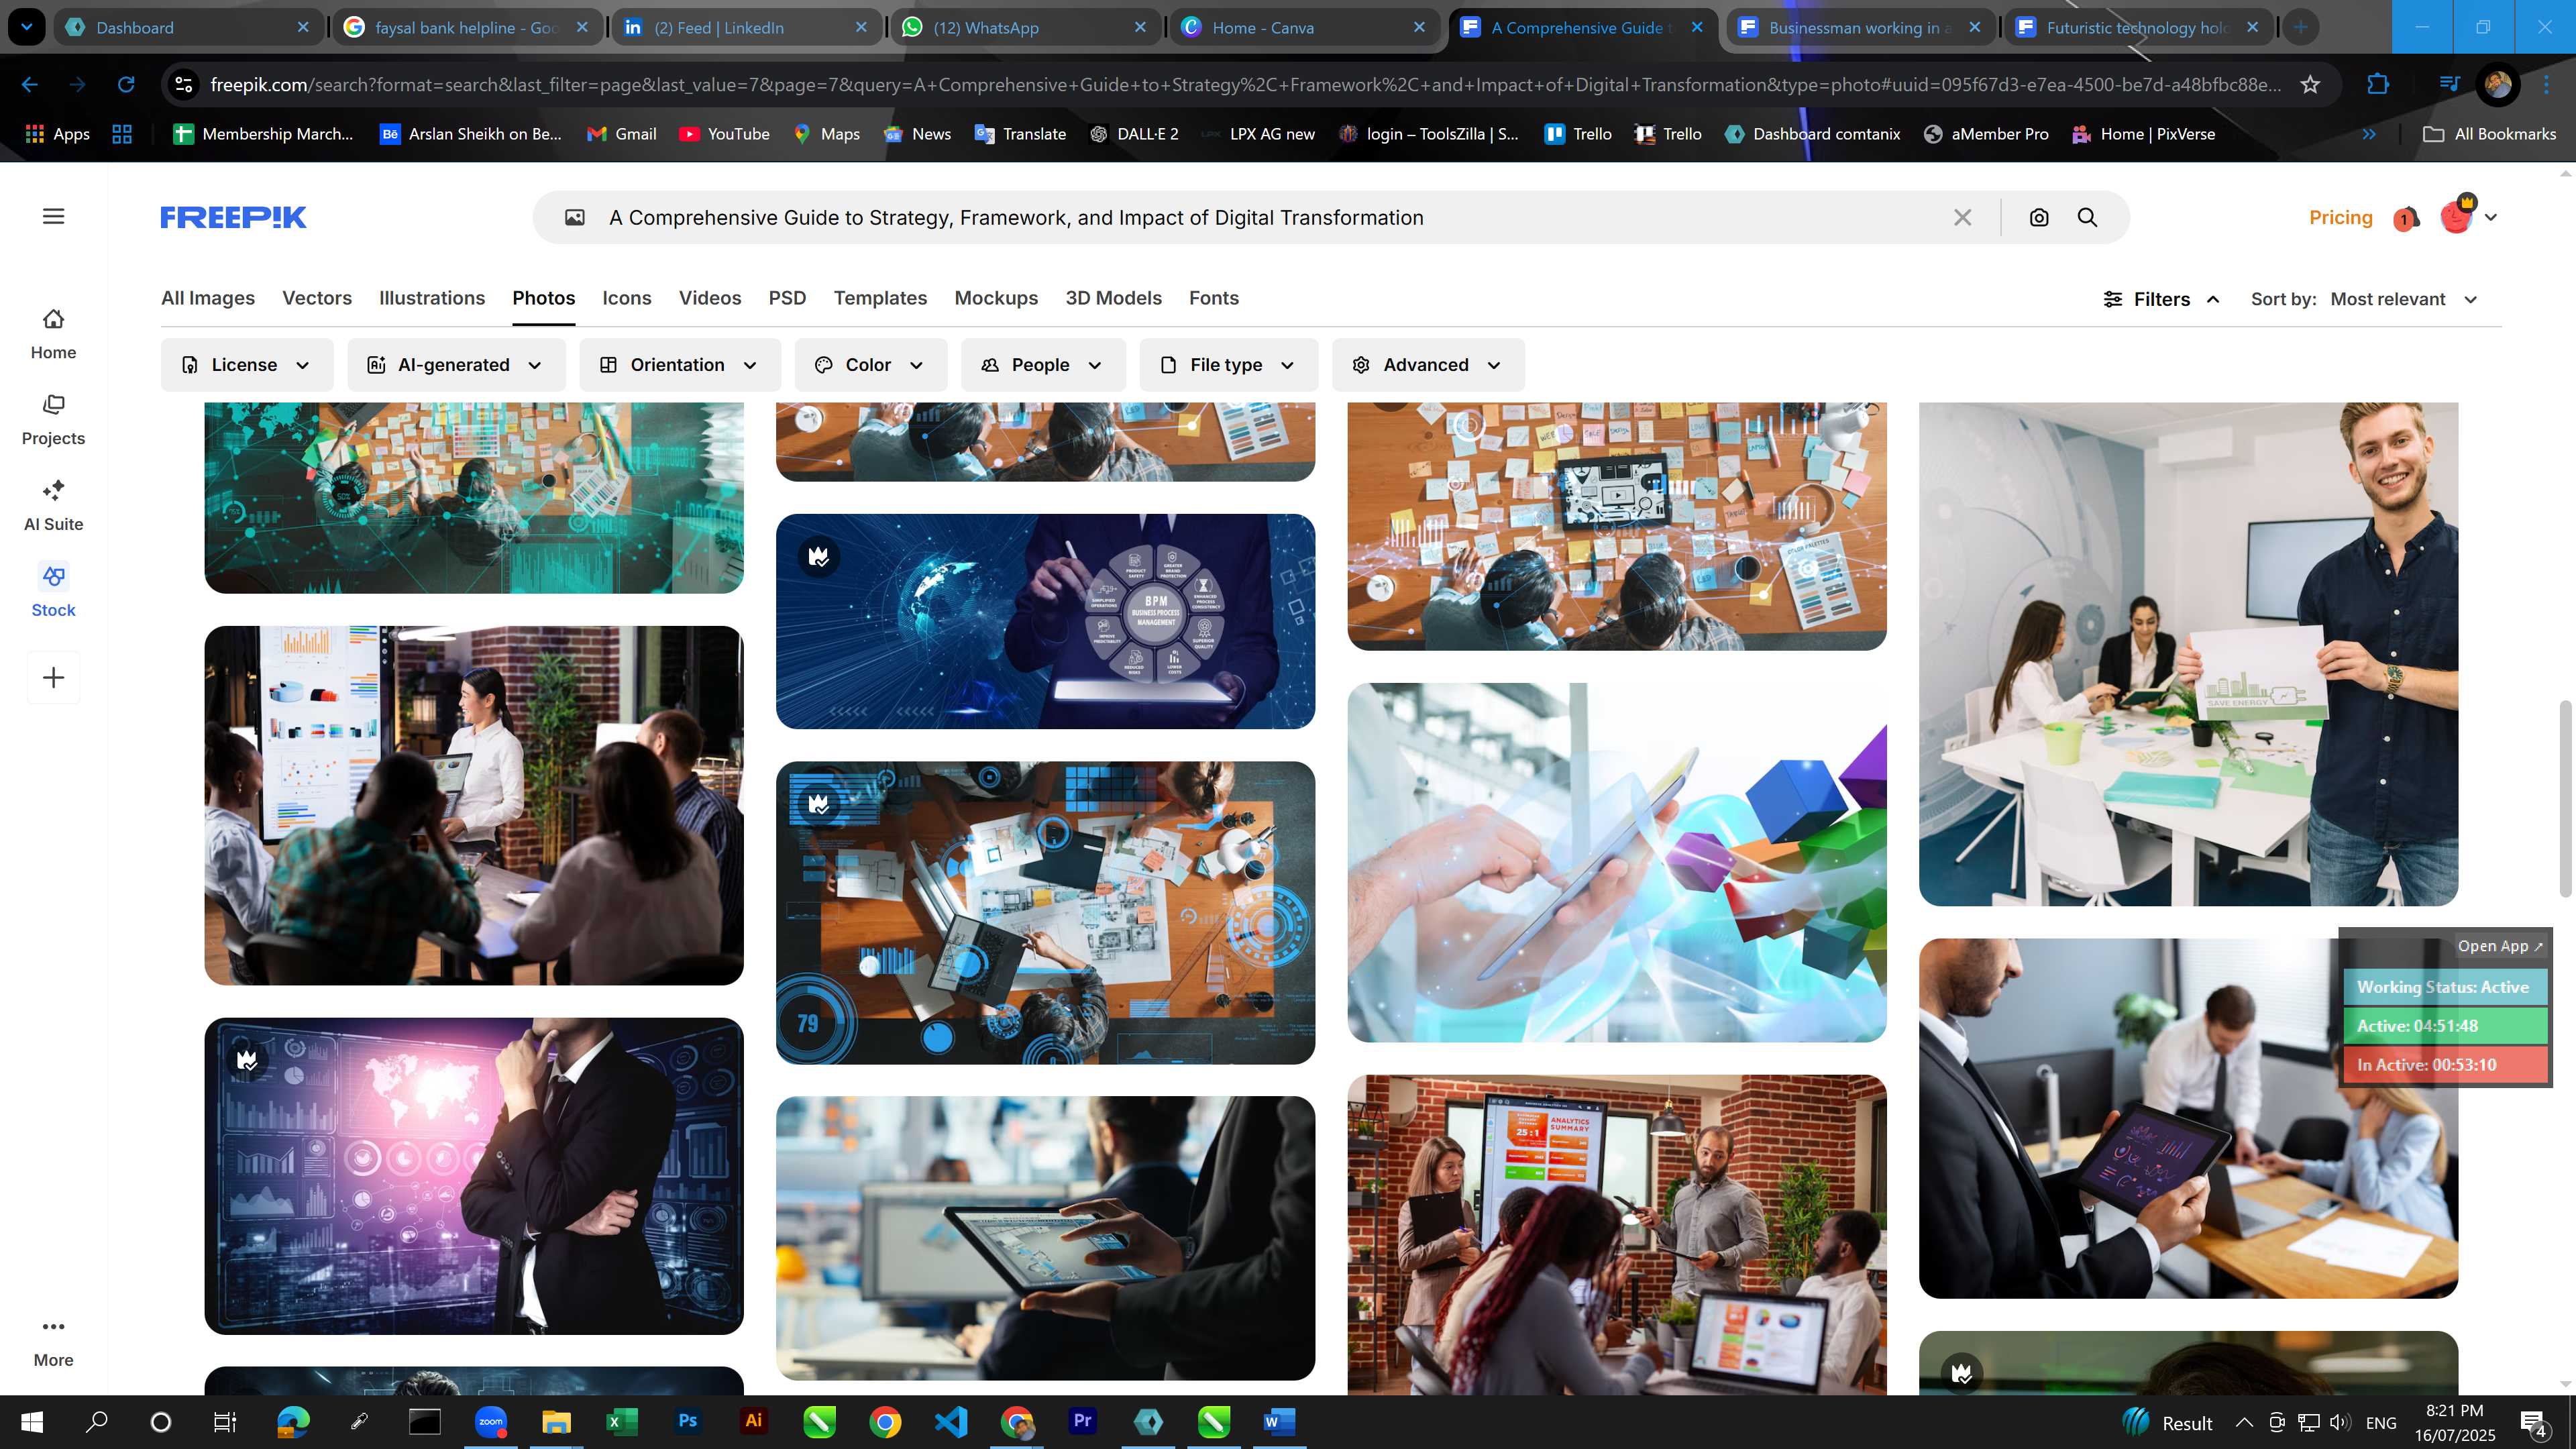Click the search magnifier icon

tap(2087, 217)
